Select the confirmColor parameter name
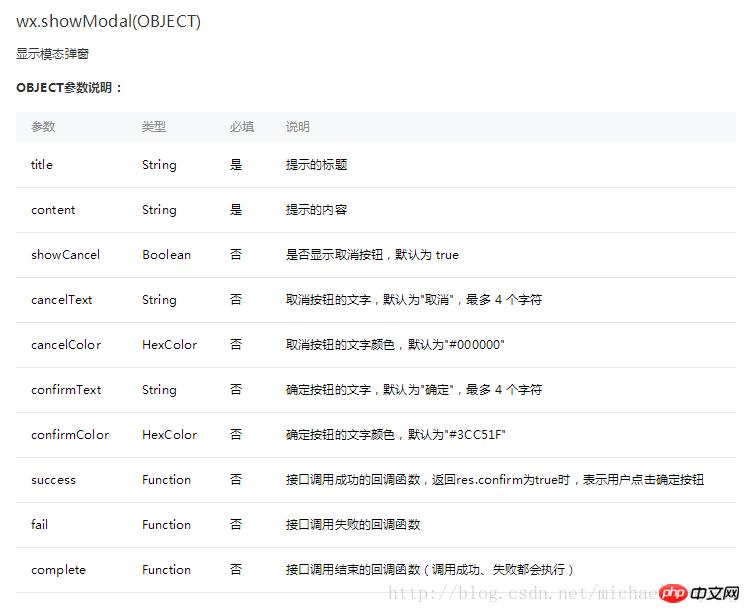 coord(70,435)
